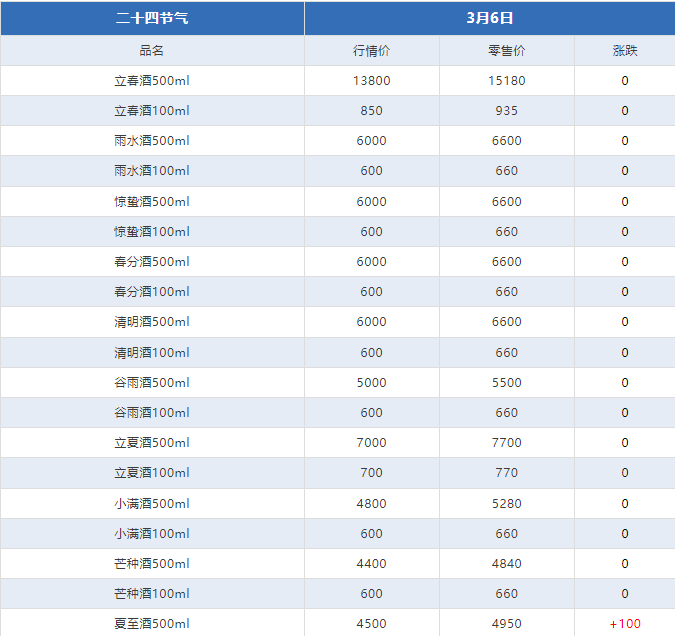Click the 谷雨酒500ml product name
The height and width of the screenshot is (636, 675).
tap(152, 383)
